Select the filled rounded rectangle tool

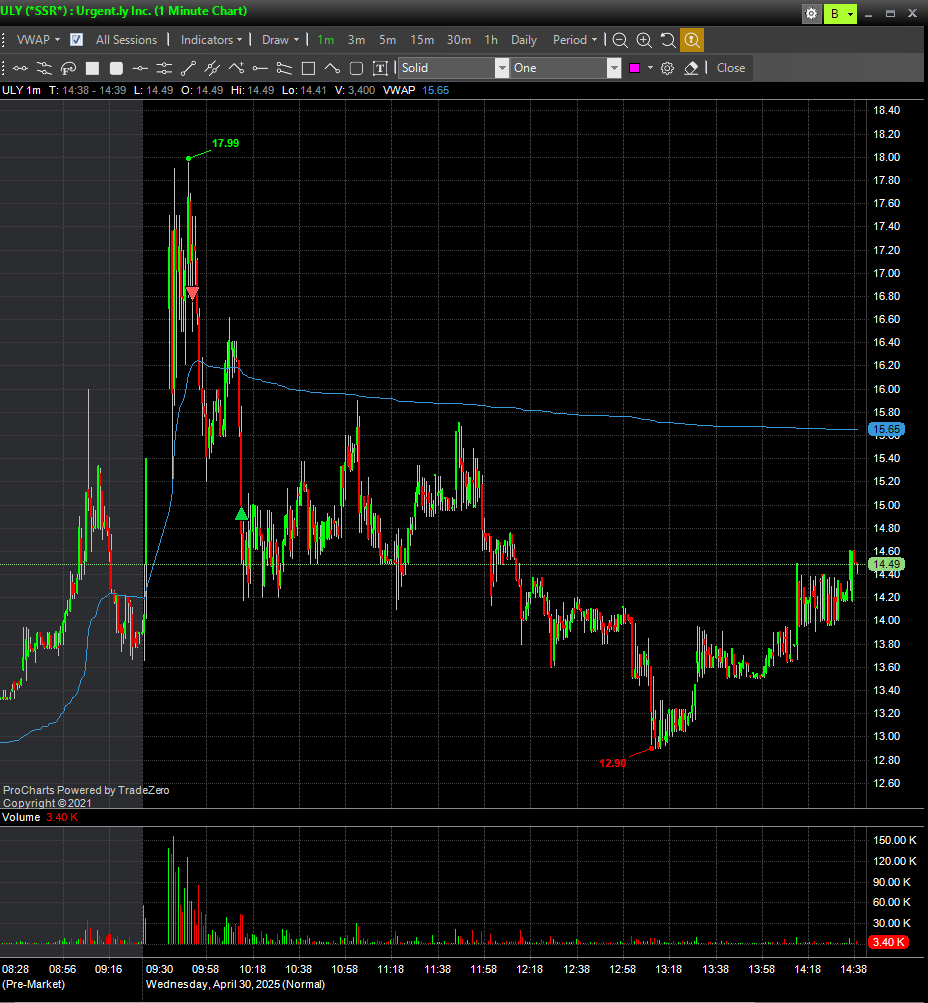click(x=116, y=68)
